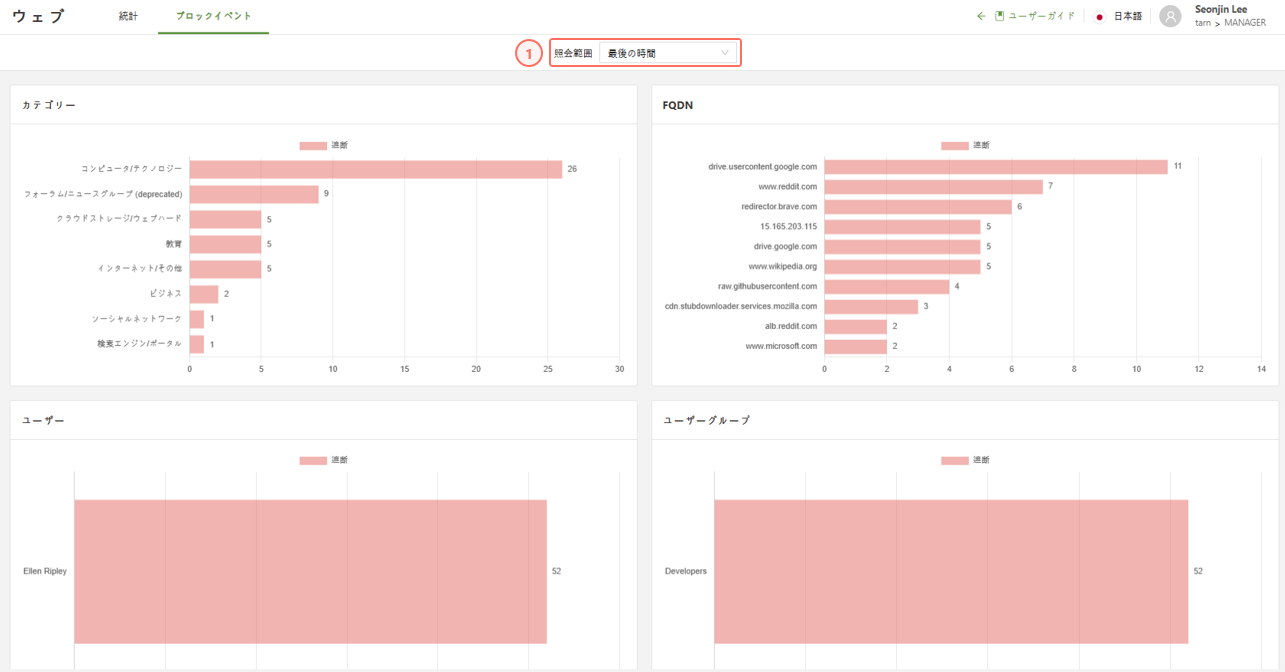The image size is (1285, 672).
Task: Toggle the 遮断 legend in カテゴリー chart
Action: (323, 146)
